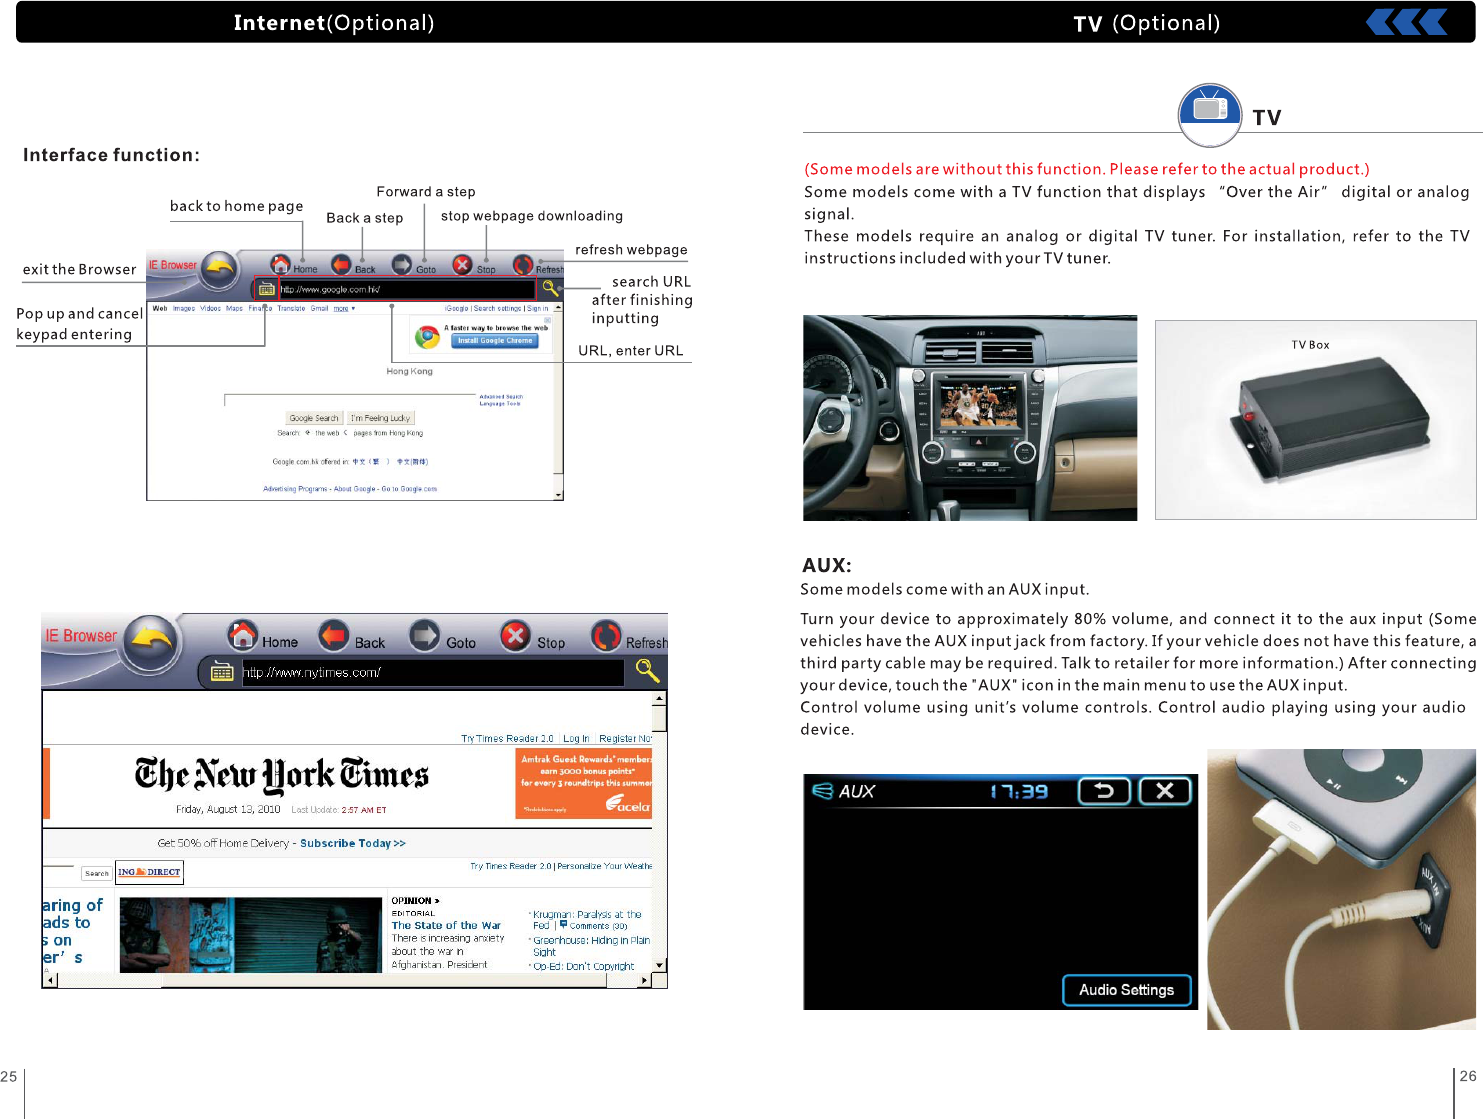Click the Log In link on nytimes

pos(576,739)
